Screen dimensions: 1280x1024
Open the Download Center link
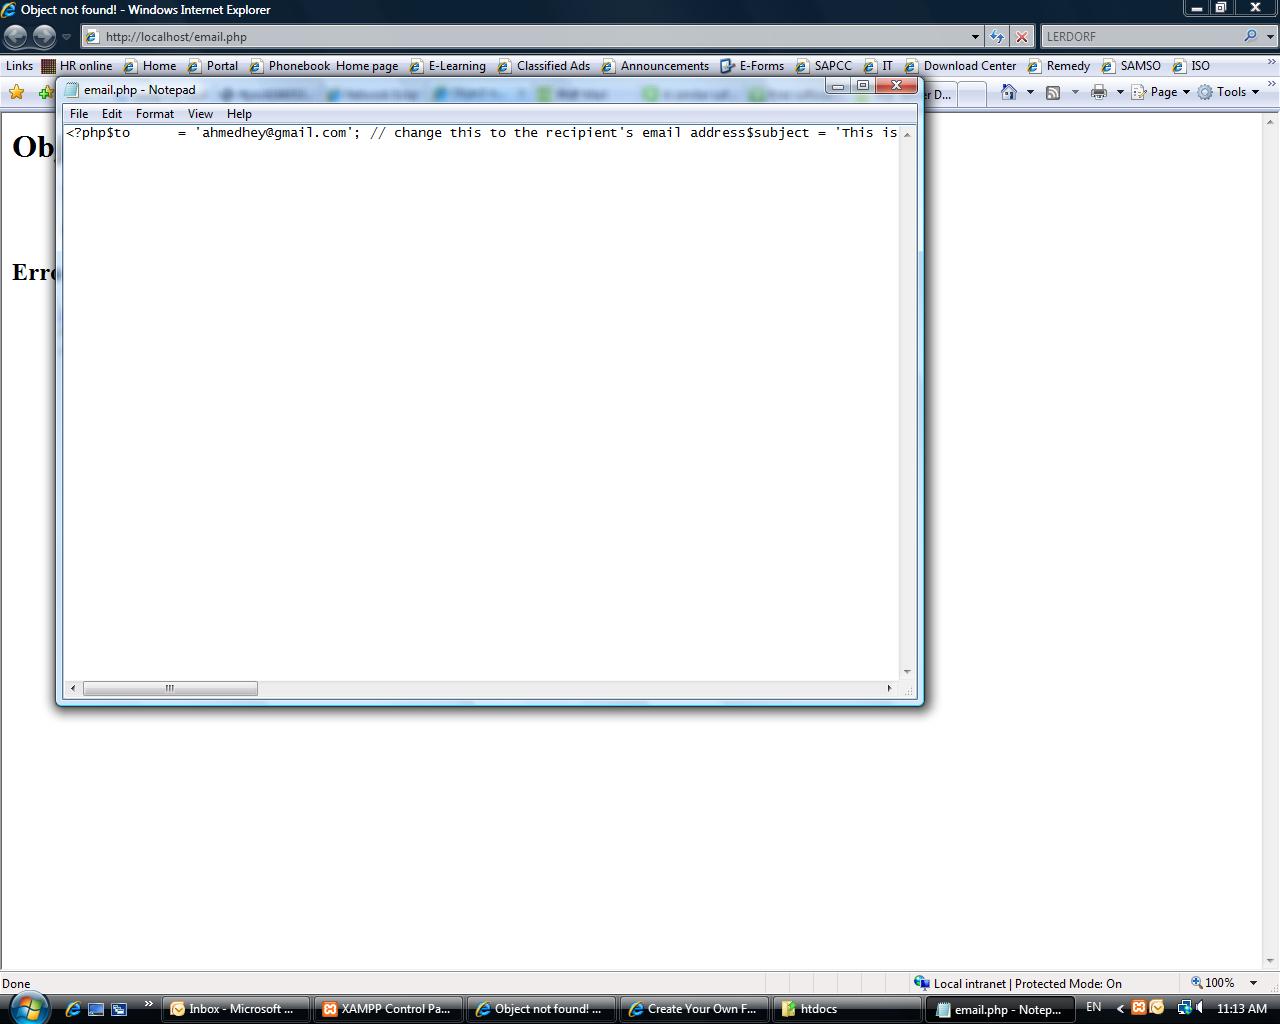tap(961, 66)
